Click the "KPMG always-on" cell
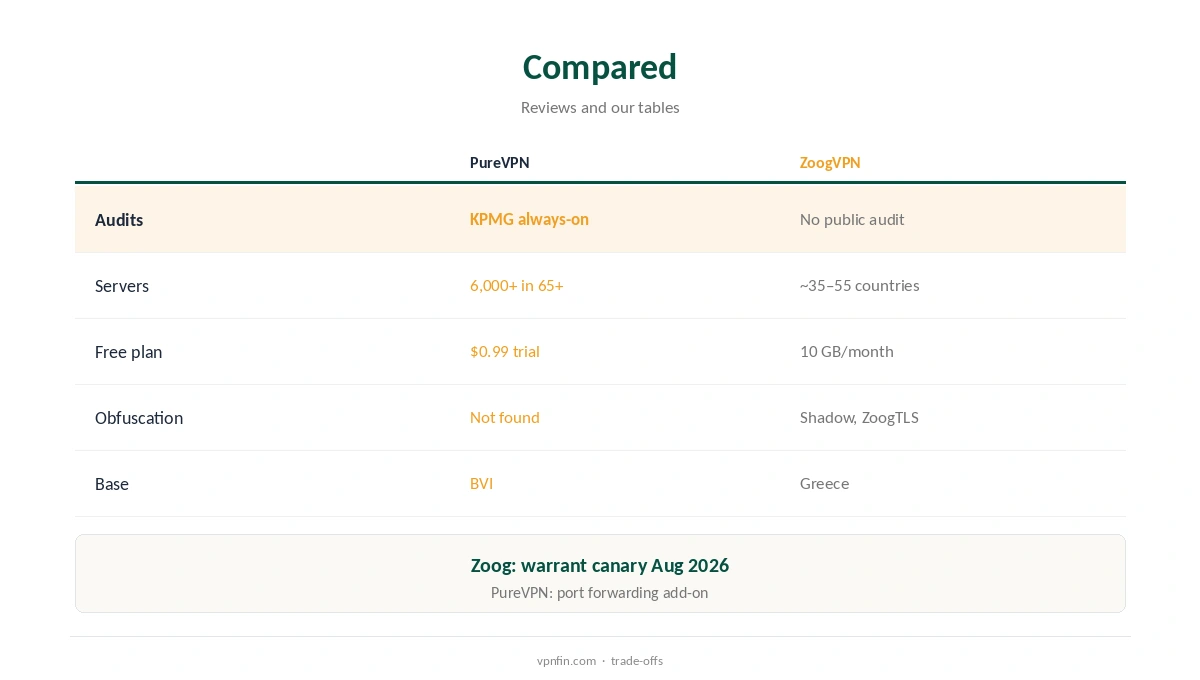The image size is (1200, 680). pos(529,219)
